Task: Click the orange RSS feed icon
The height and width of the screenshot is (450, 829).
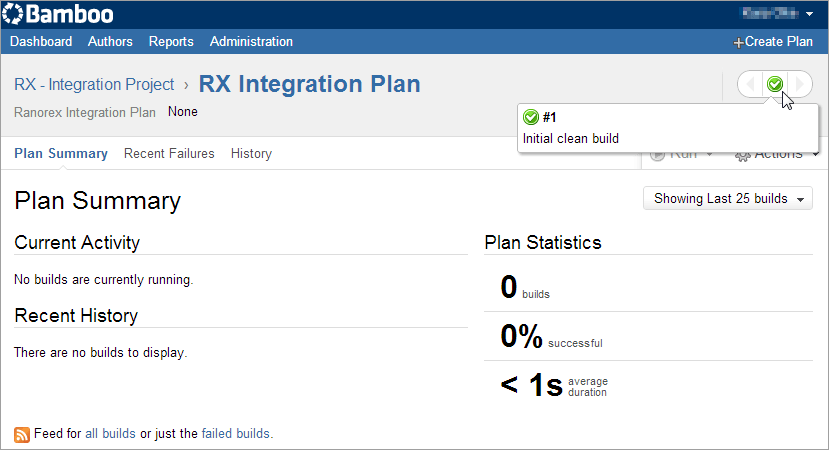Action: pos(22,435)
